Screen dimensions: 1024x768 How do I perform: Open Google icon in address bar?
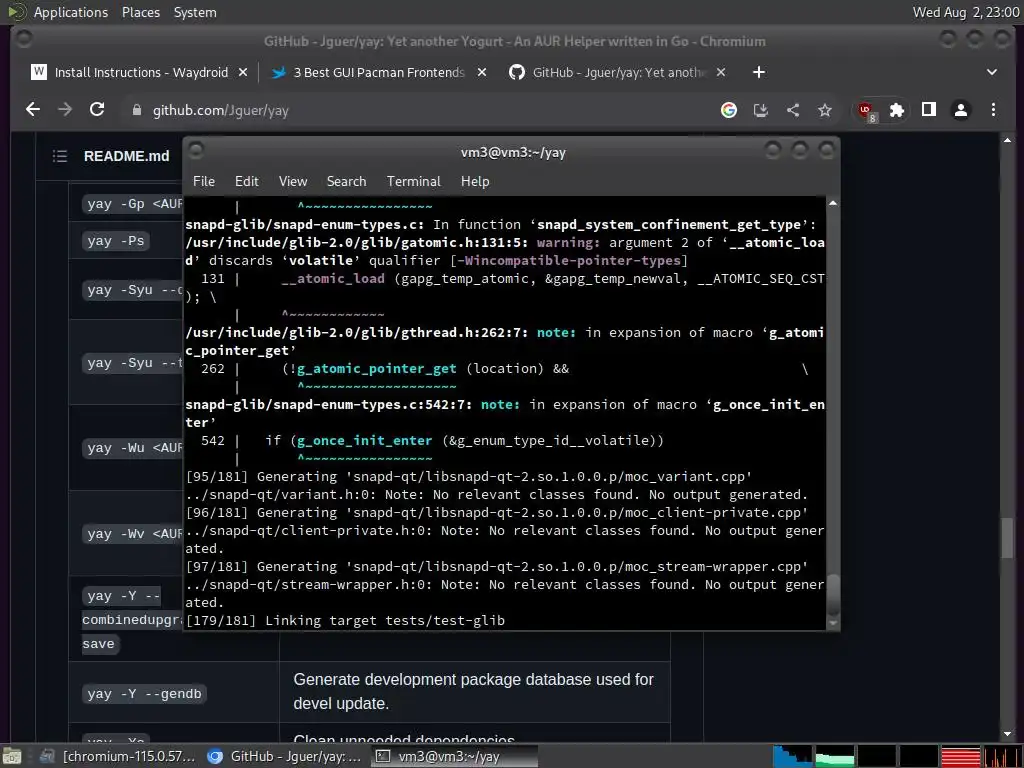coord(729,110)
